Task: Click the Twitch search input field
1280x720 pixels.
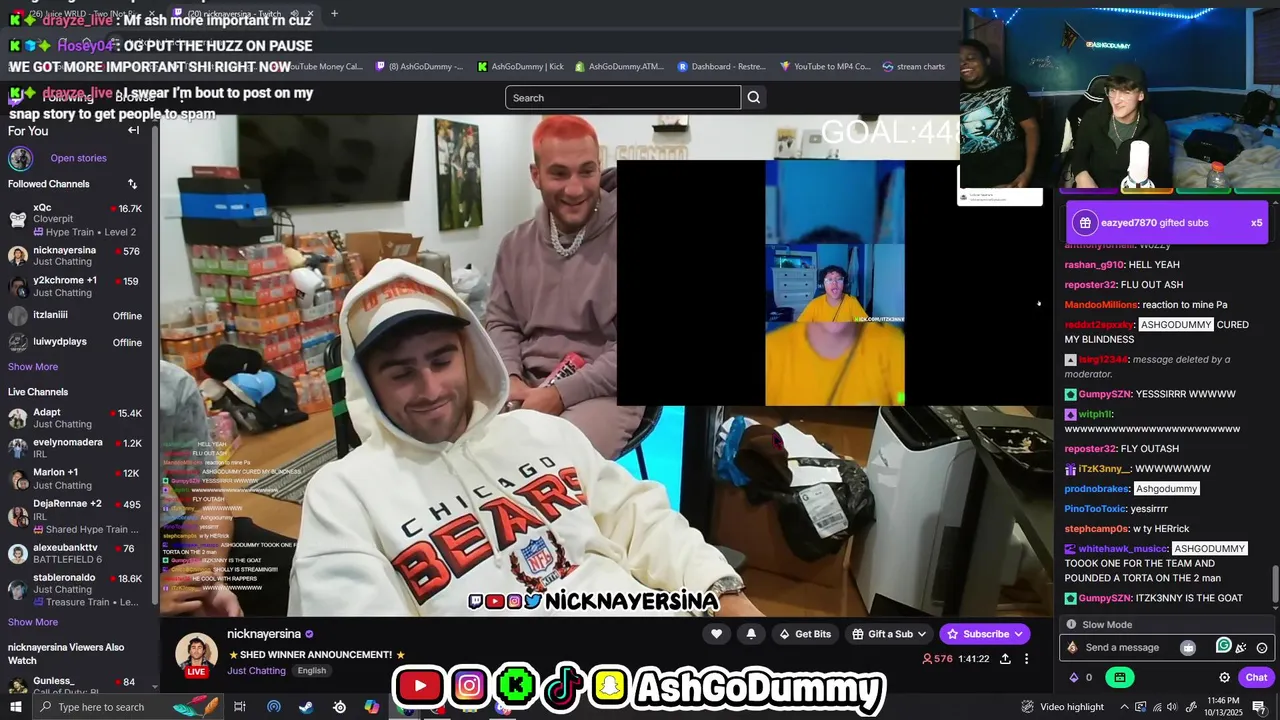Action: click(x=623, y=97)
